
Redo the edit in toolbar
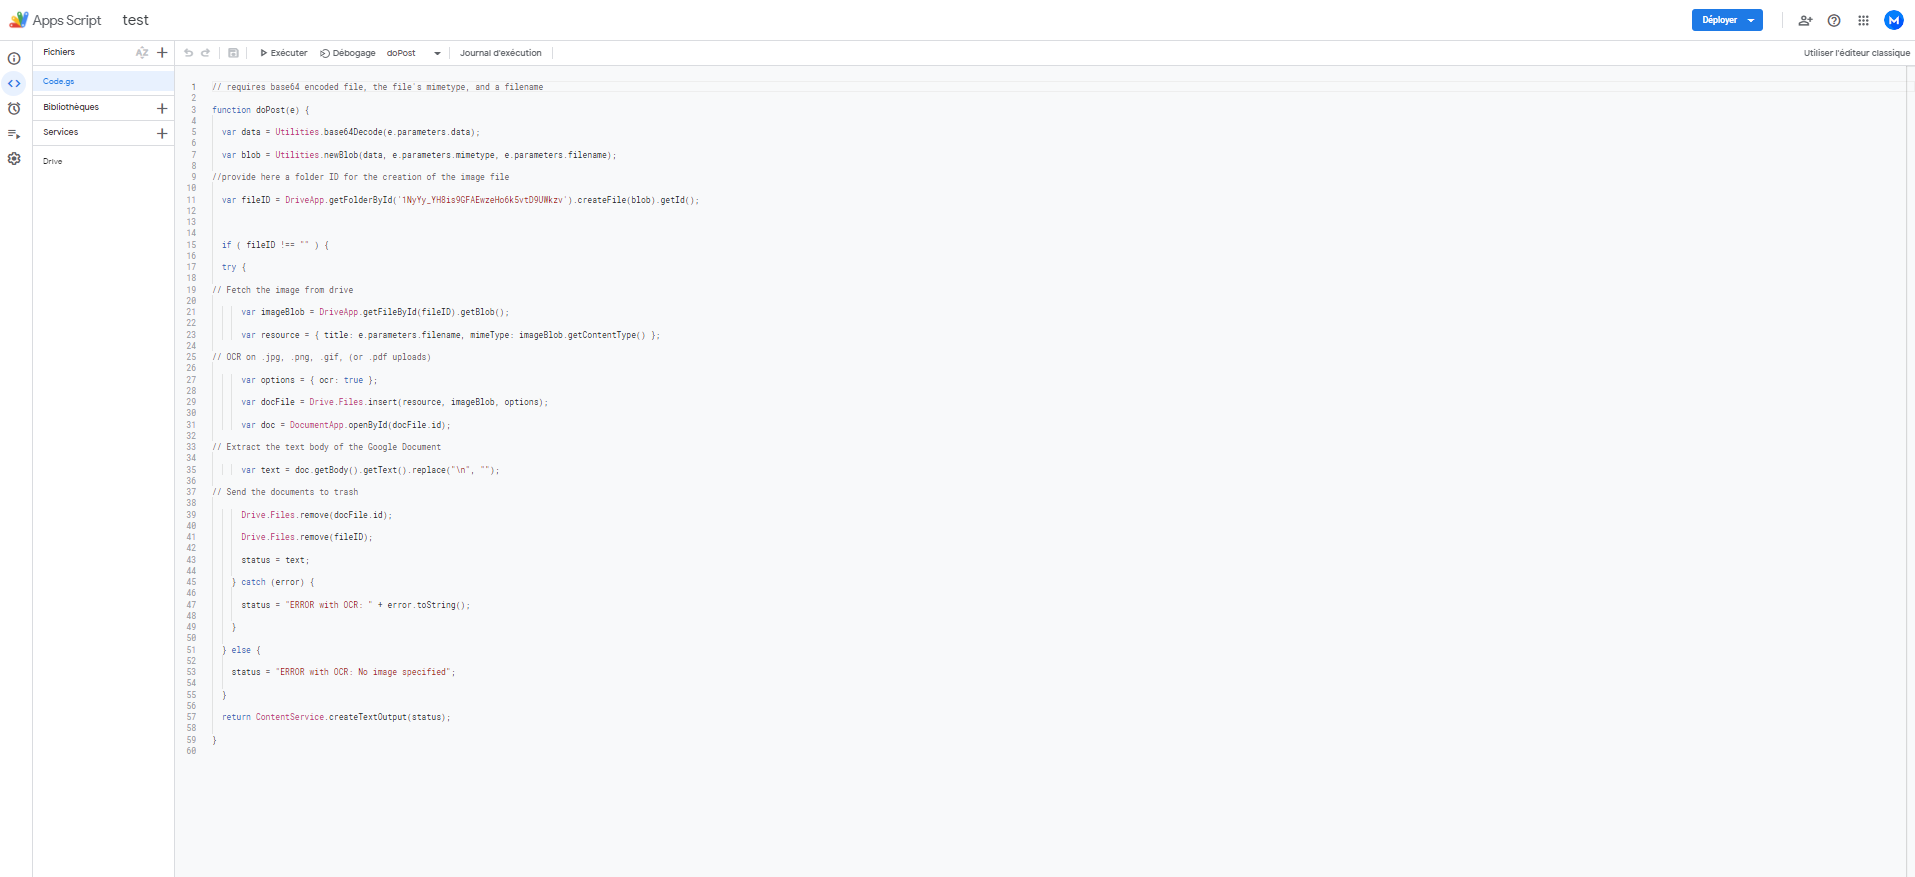[206, 53]
